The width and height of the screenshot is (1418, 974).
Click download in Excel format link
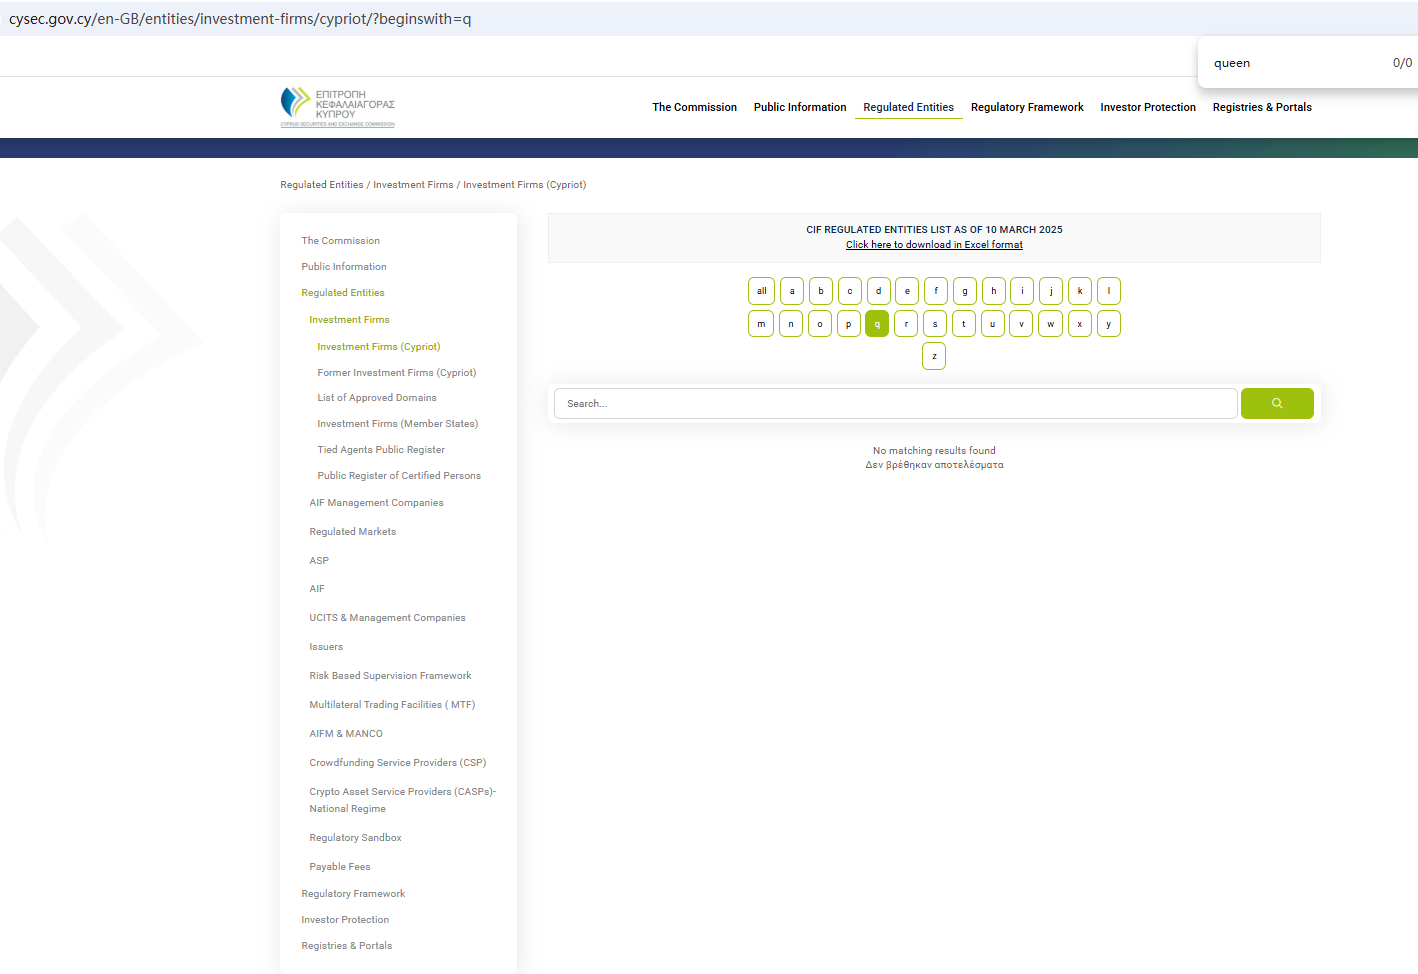[934, 245]
